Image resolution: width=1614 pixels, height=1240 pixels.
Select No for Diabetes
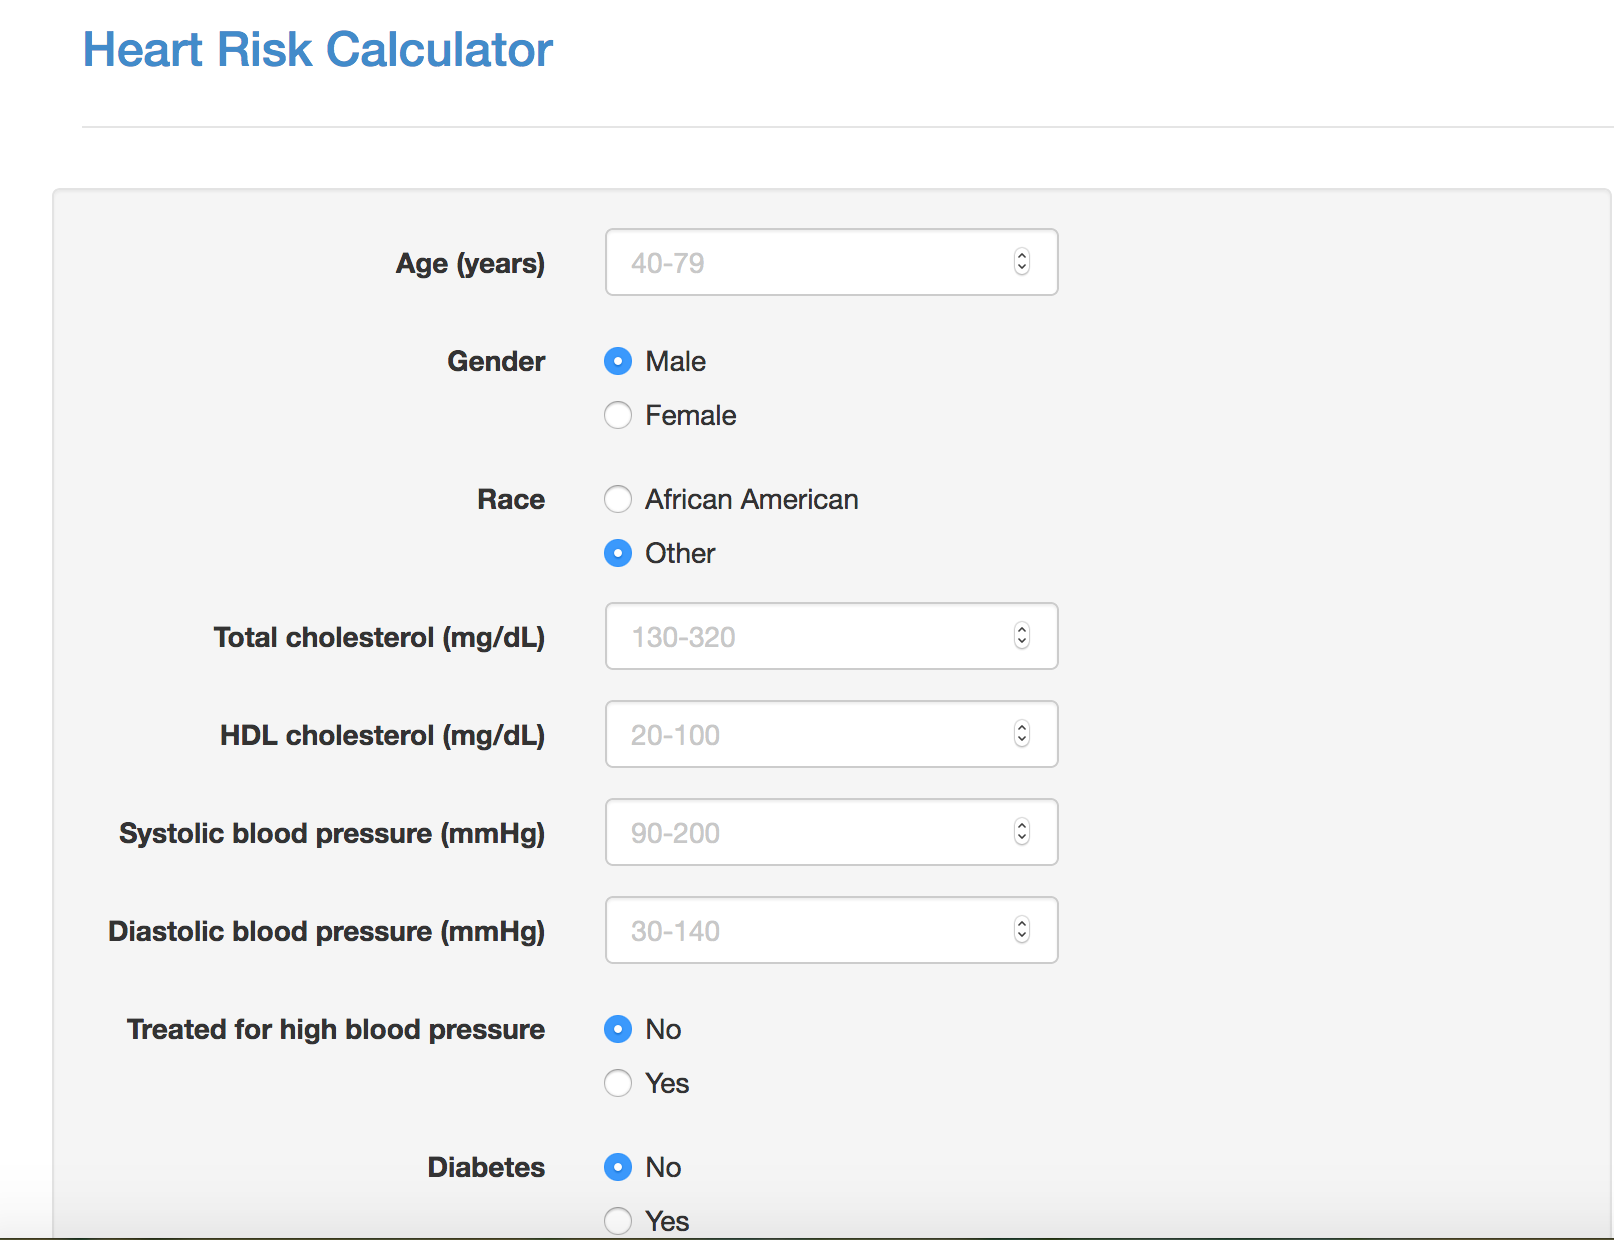coord(618,1167)
